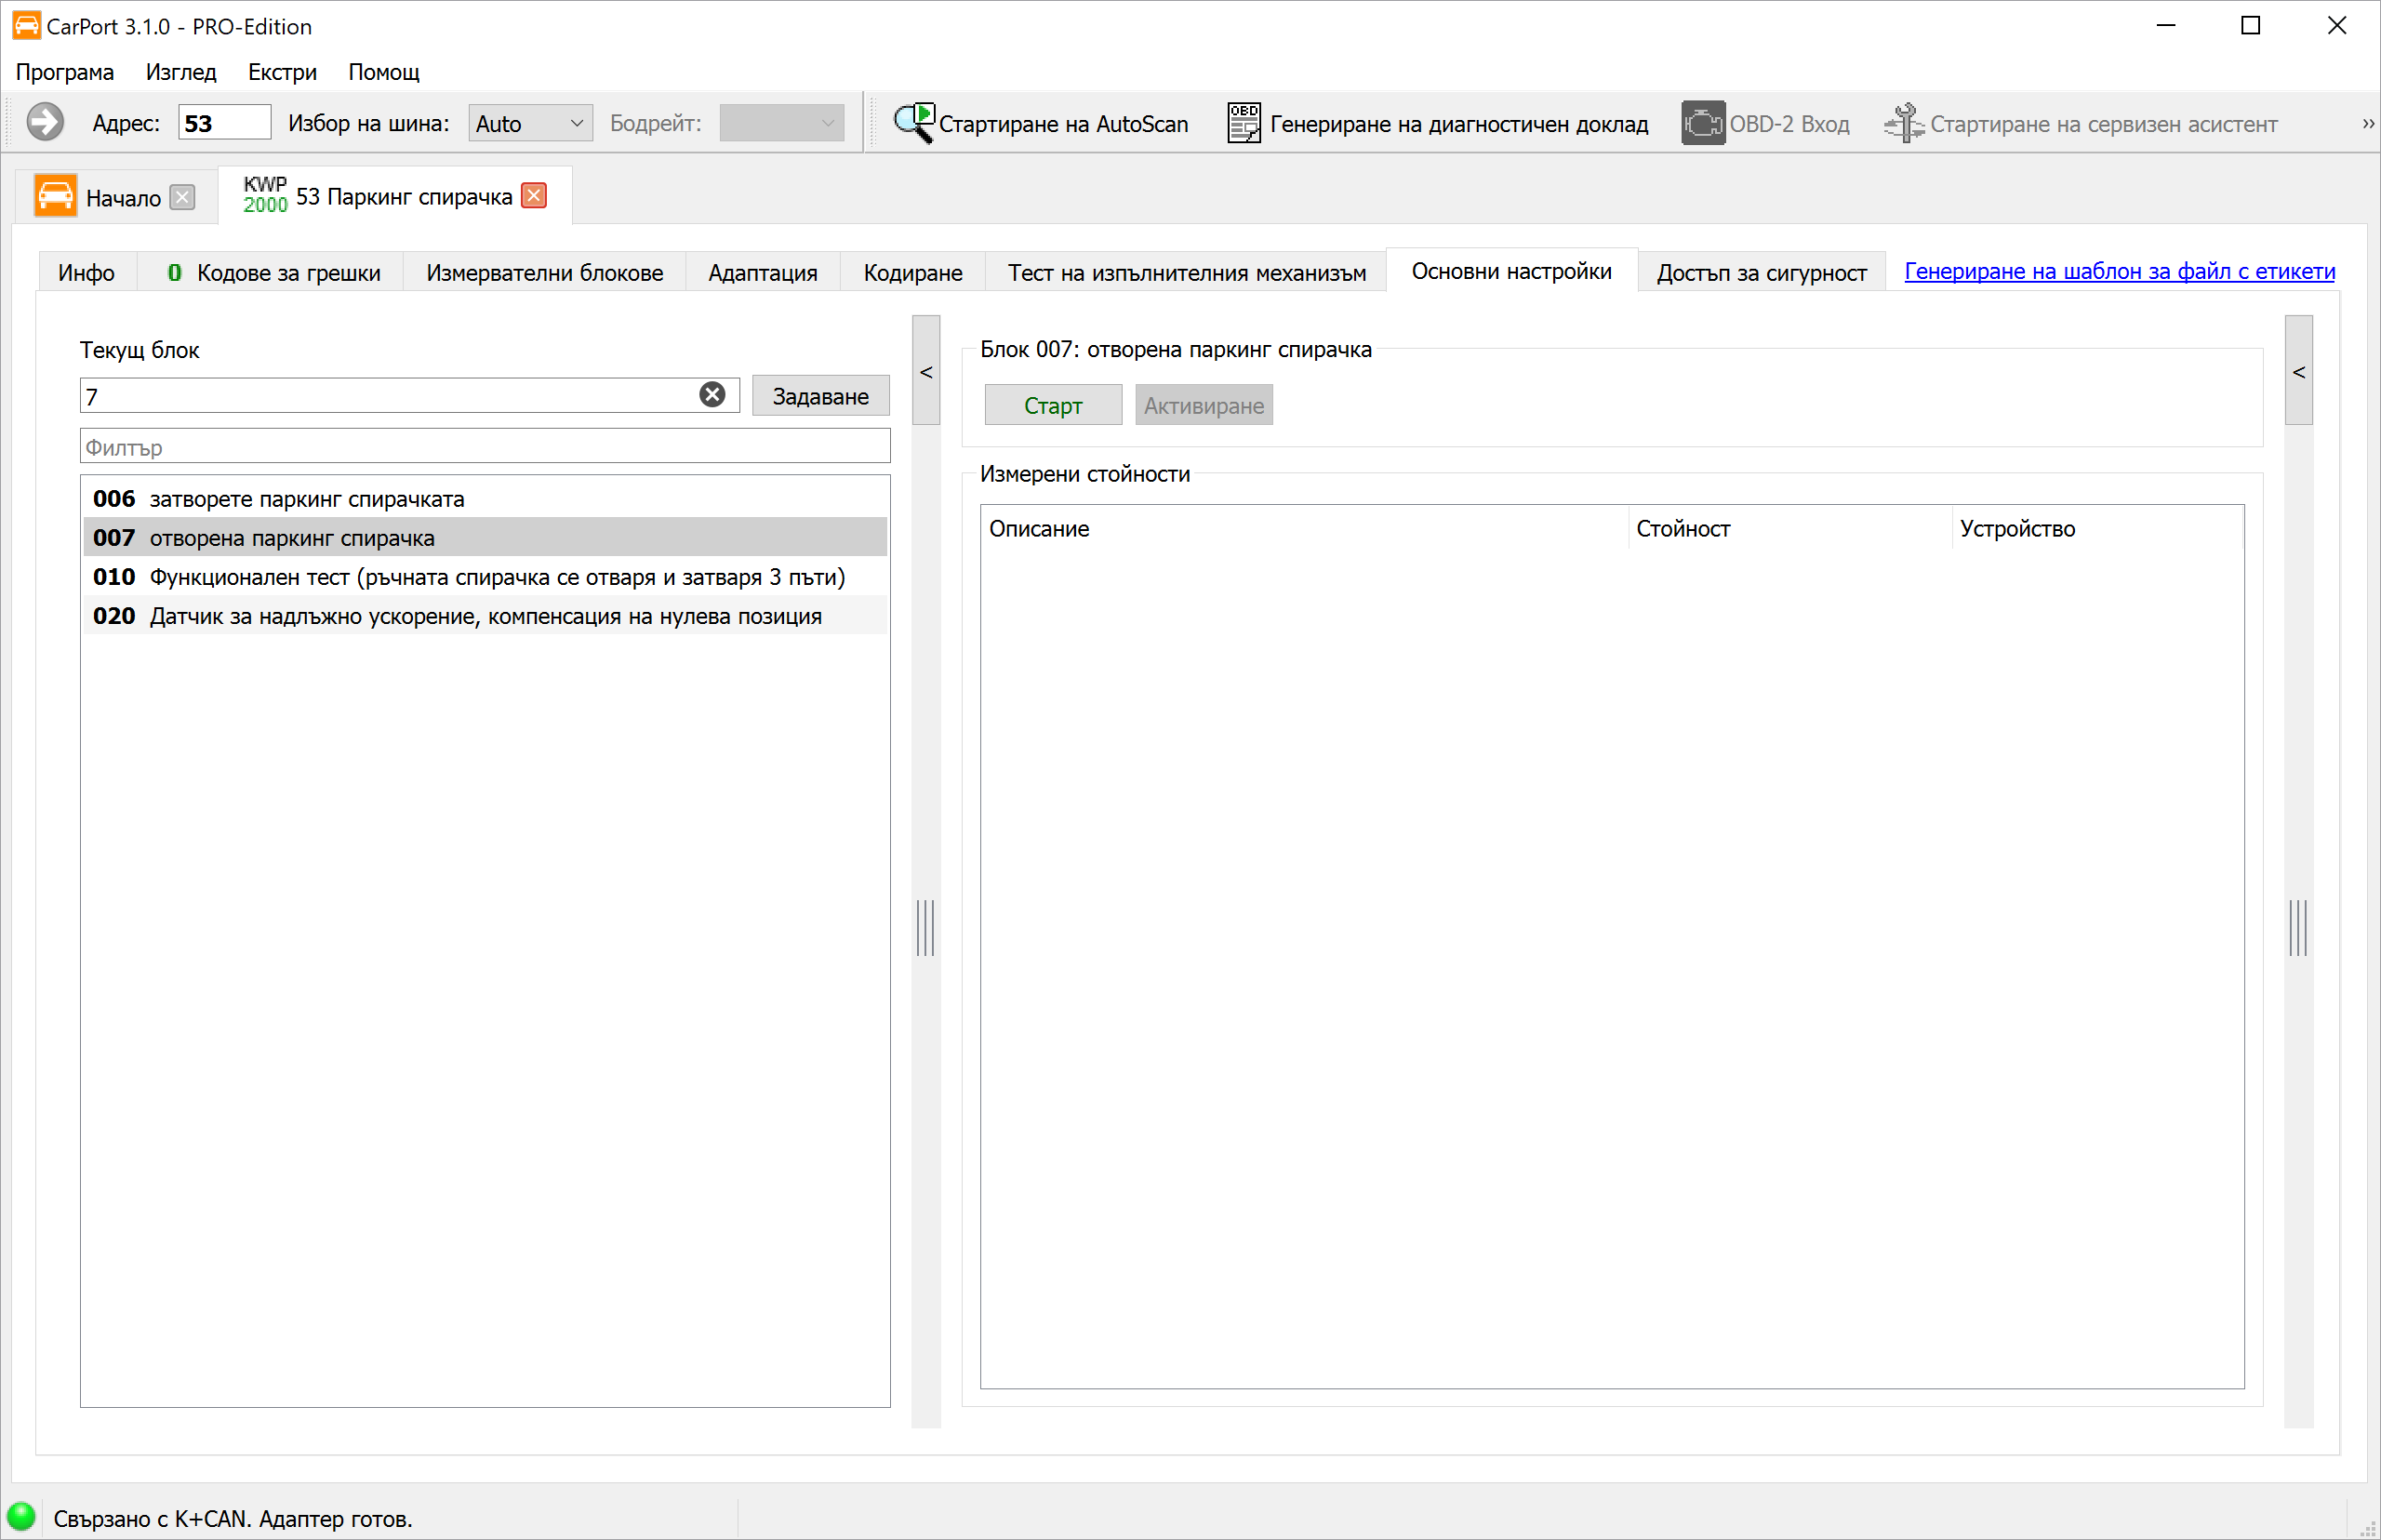Image resolution: width=2381 pixels, height=1540 pixels.
Task: Click the AutoScan magnifier icon
Action: point(913,123)
